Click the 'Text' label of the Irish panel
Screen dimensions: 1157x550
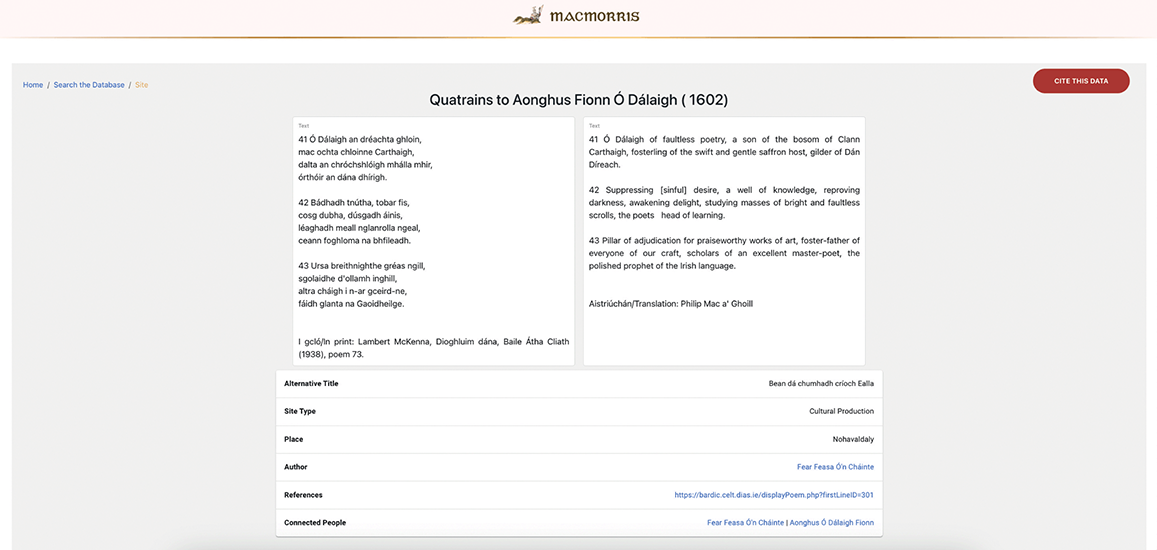pos(303,126)
